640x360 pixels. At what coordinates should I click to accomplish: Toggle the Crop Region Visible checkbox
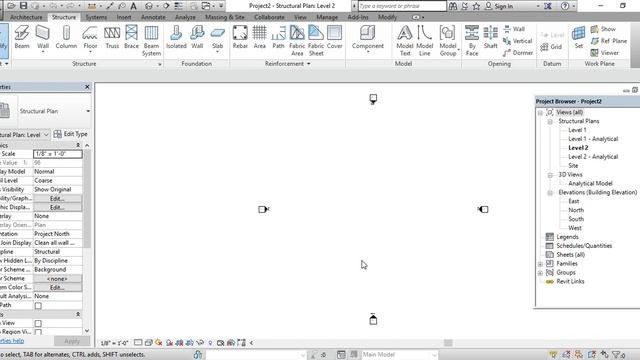38,332
